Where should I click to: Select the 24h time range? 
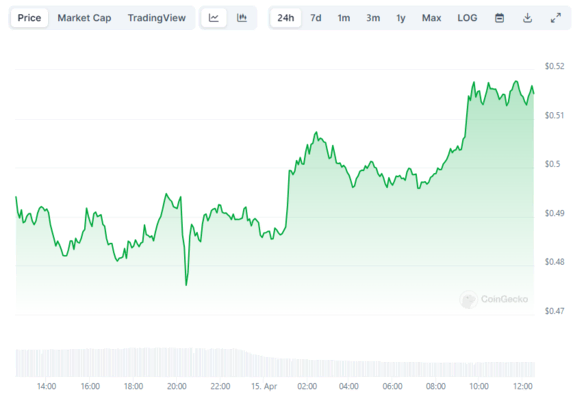click(x=286, y=18)
